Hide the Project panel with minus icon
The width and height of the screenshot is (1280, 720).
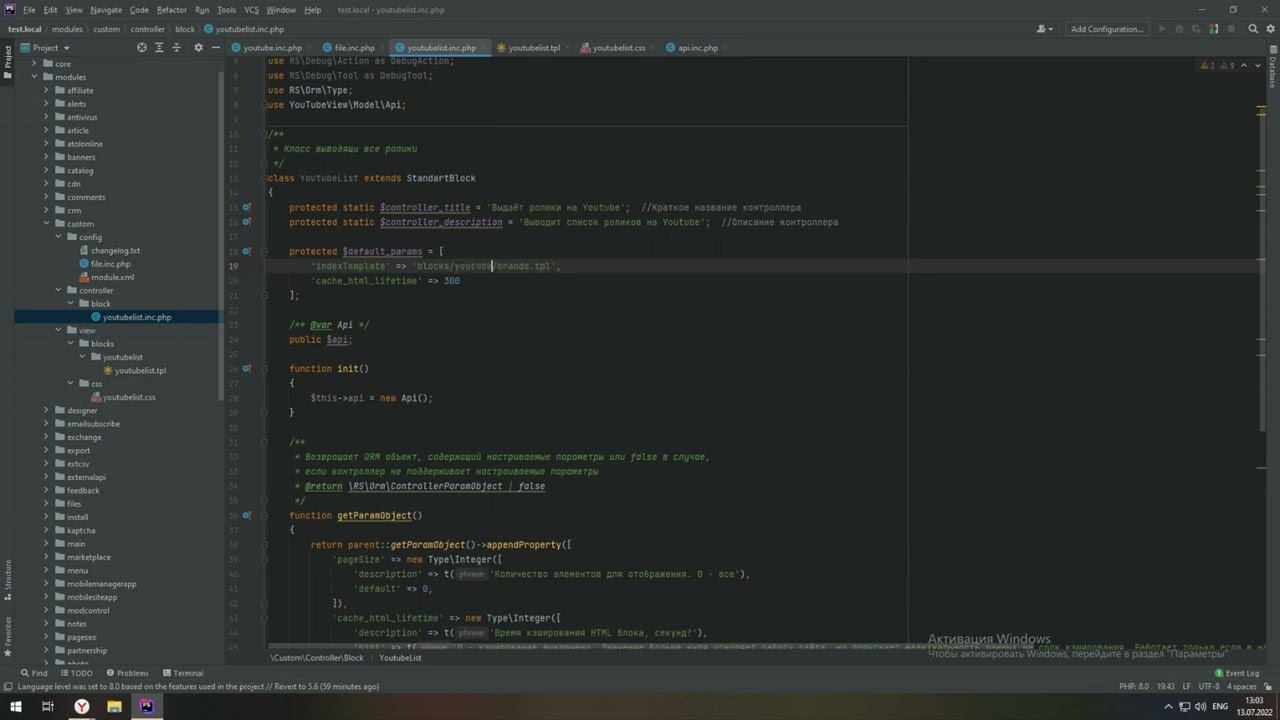pyautogui.click(x=216, y=48)
